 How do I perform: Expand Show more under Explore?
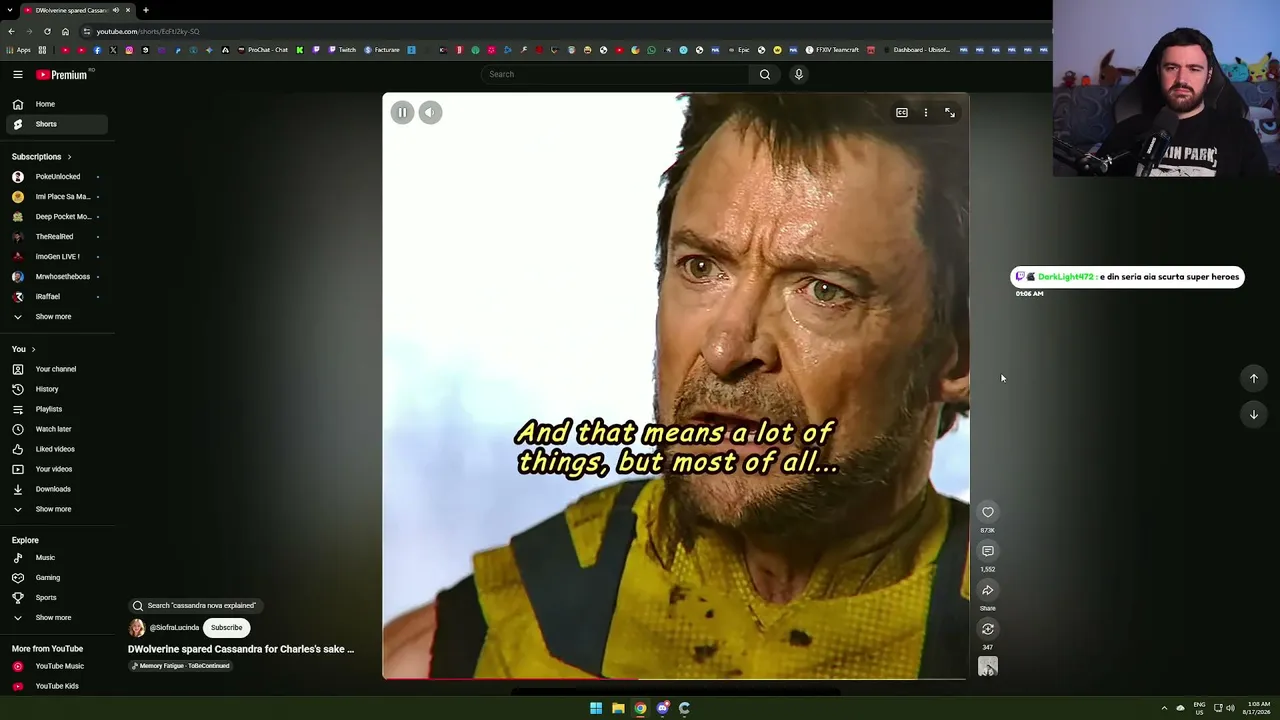56,618
